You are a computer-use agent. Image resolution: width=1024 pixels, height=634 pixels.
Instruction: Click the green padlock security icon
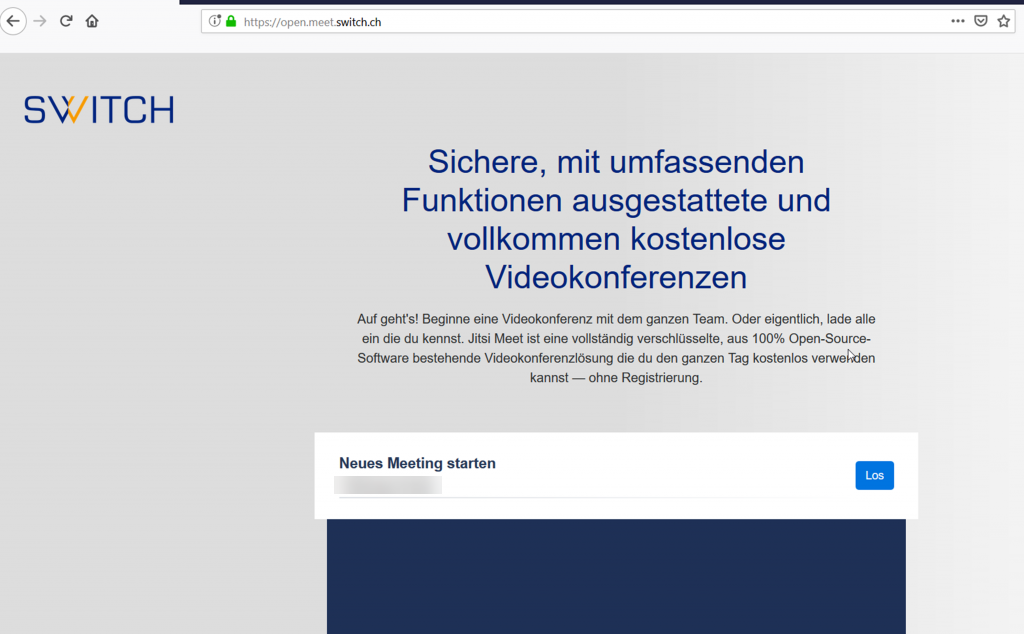click(x=231, y=22)
